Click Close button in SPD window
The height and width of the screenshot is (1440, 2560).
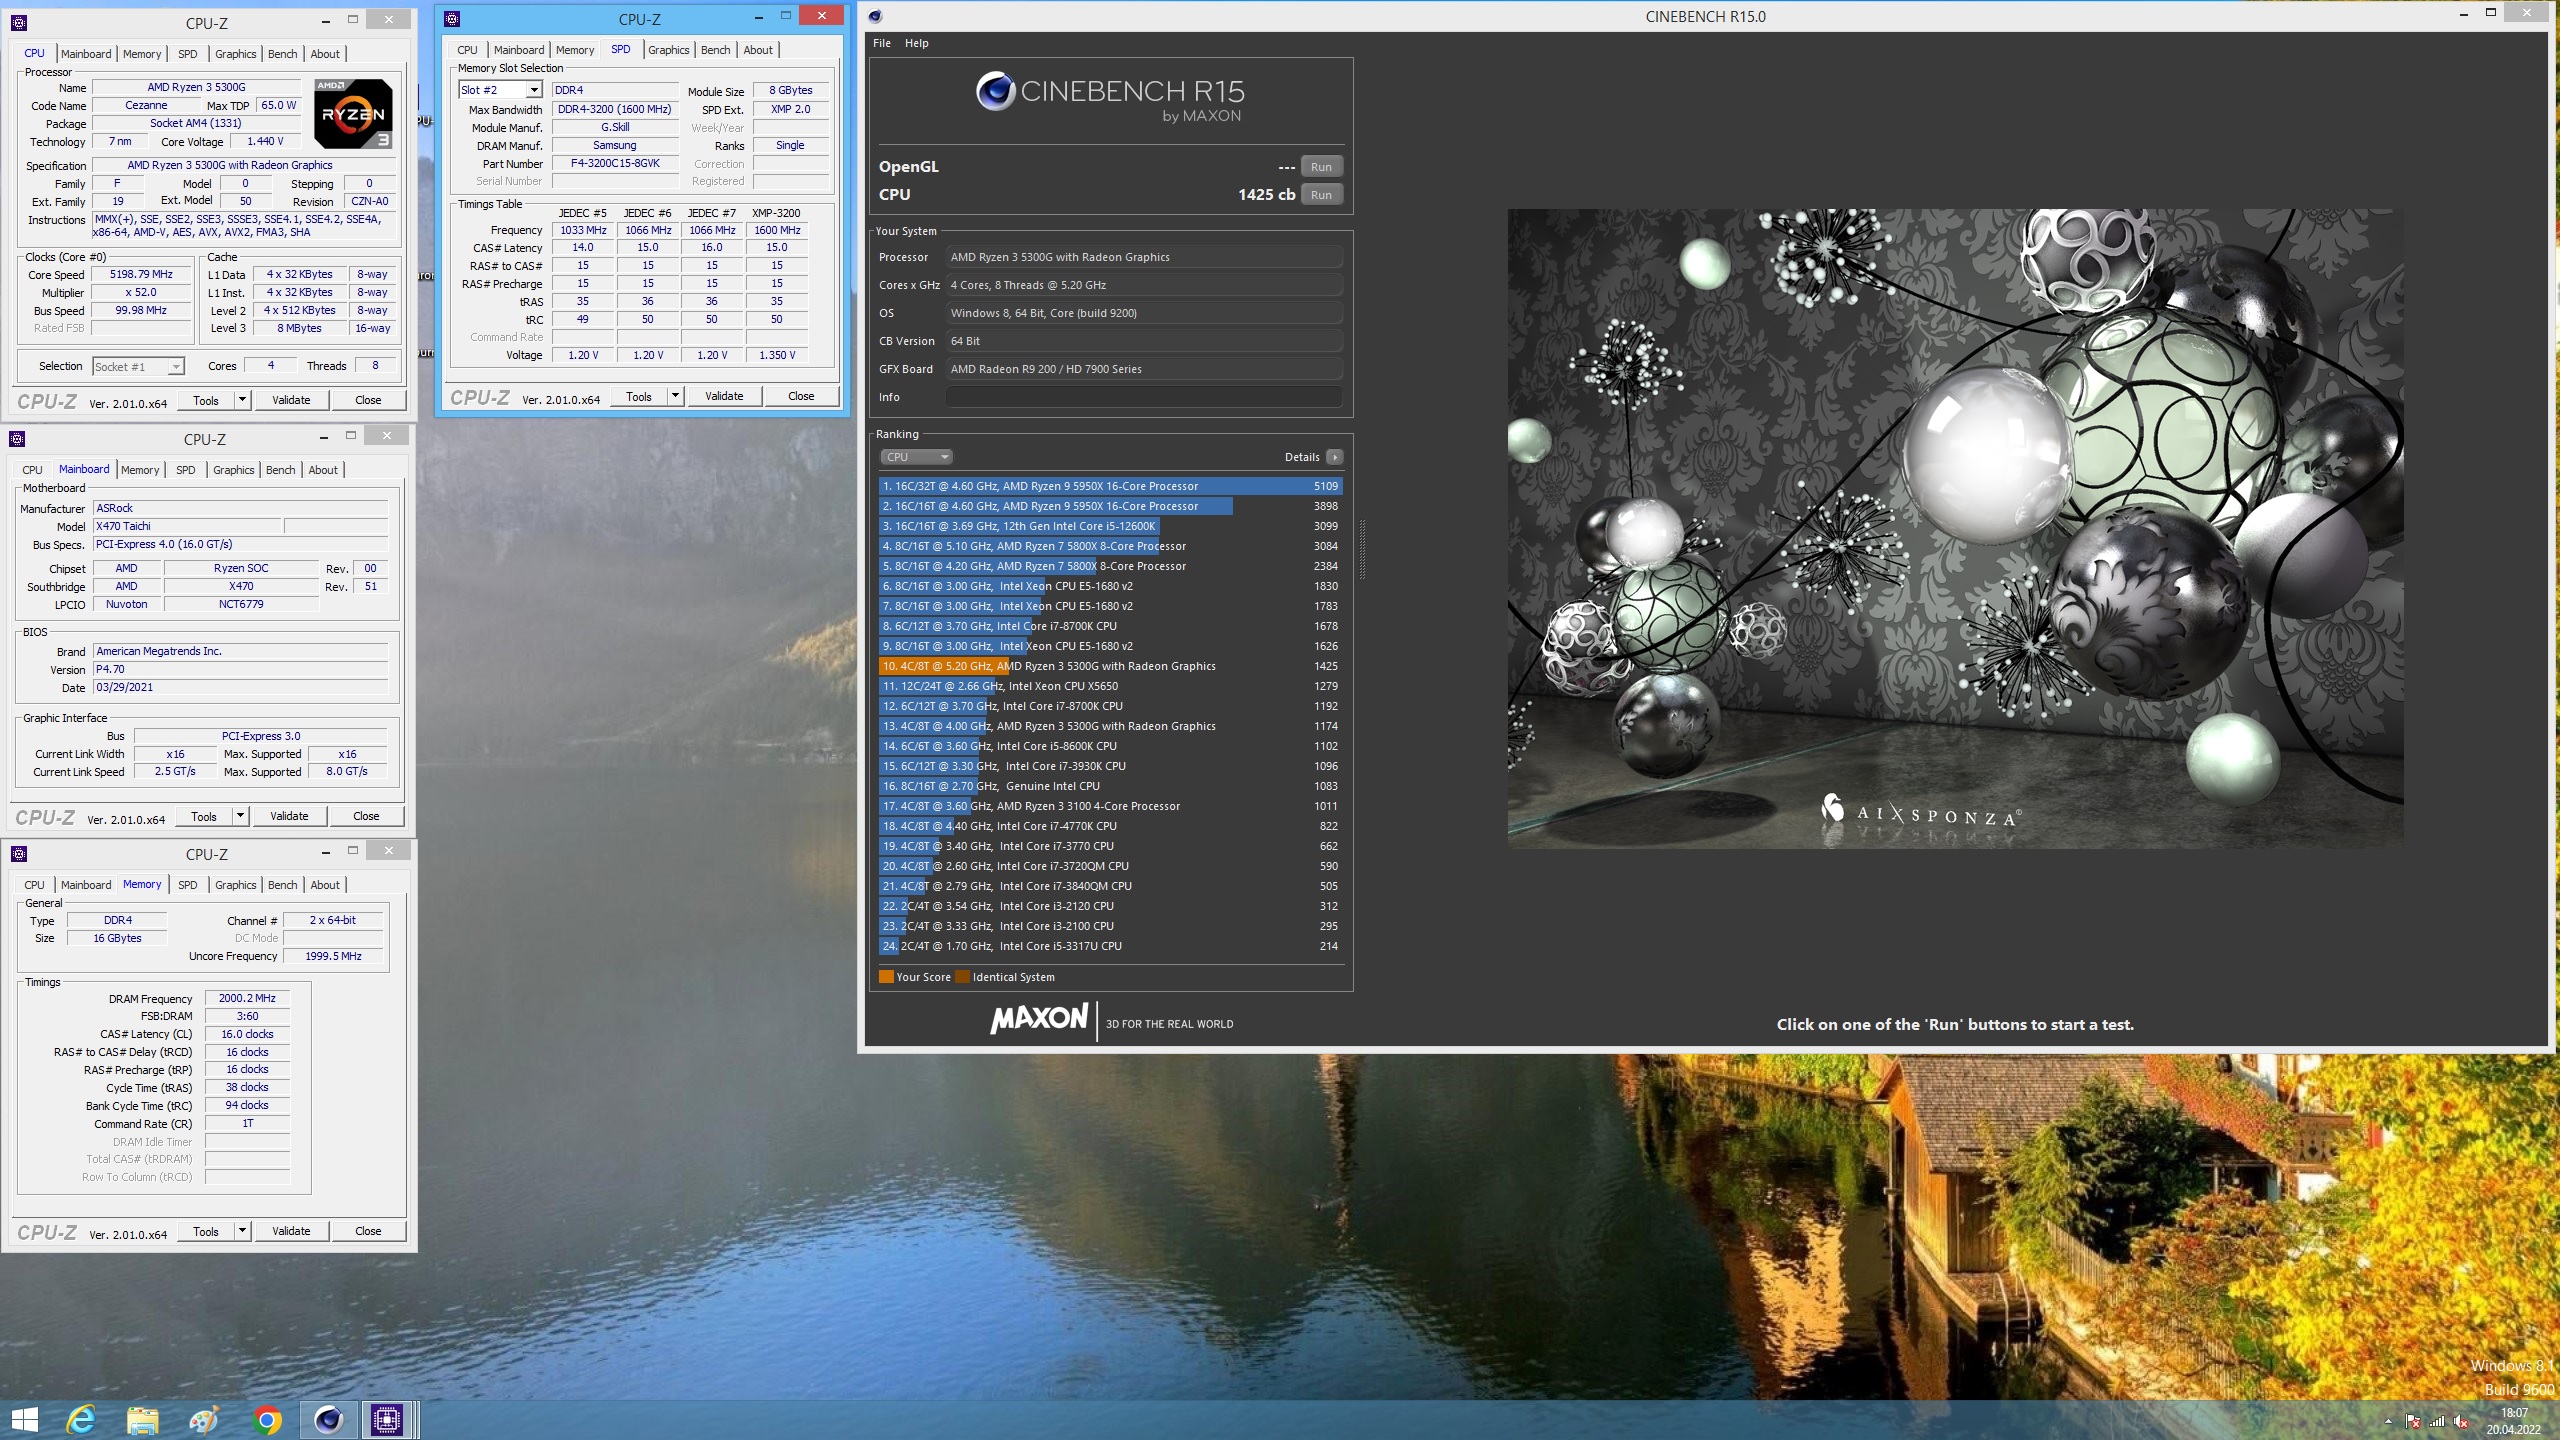coord(801,396)
